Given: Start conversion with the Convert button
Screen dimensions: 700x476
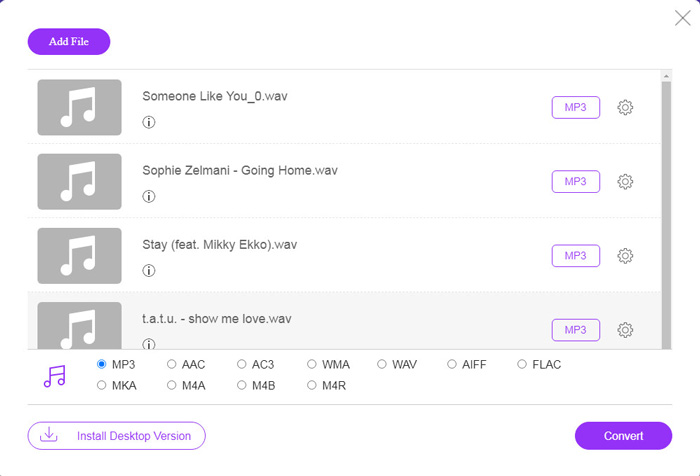Looking at the screenshot, I should click(623, 436).
